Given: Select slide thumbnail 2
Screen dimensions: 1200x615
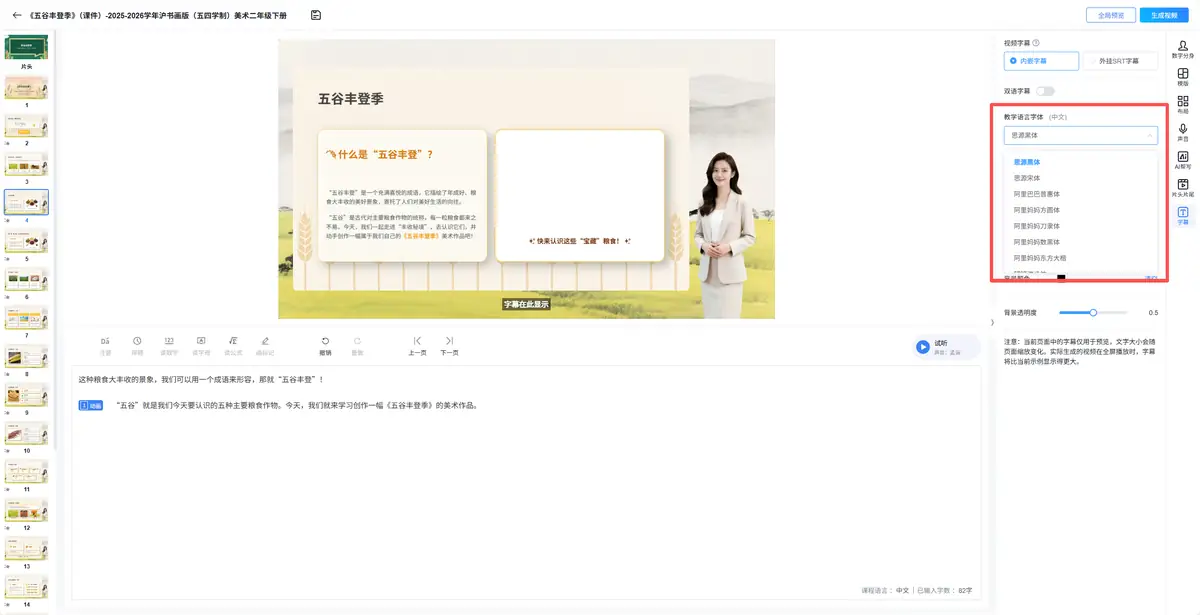Looking at the screenshot, I should pyautogui.click(x=26, y=125).
